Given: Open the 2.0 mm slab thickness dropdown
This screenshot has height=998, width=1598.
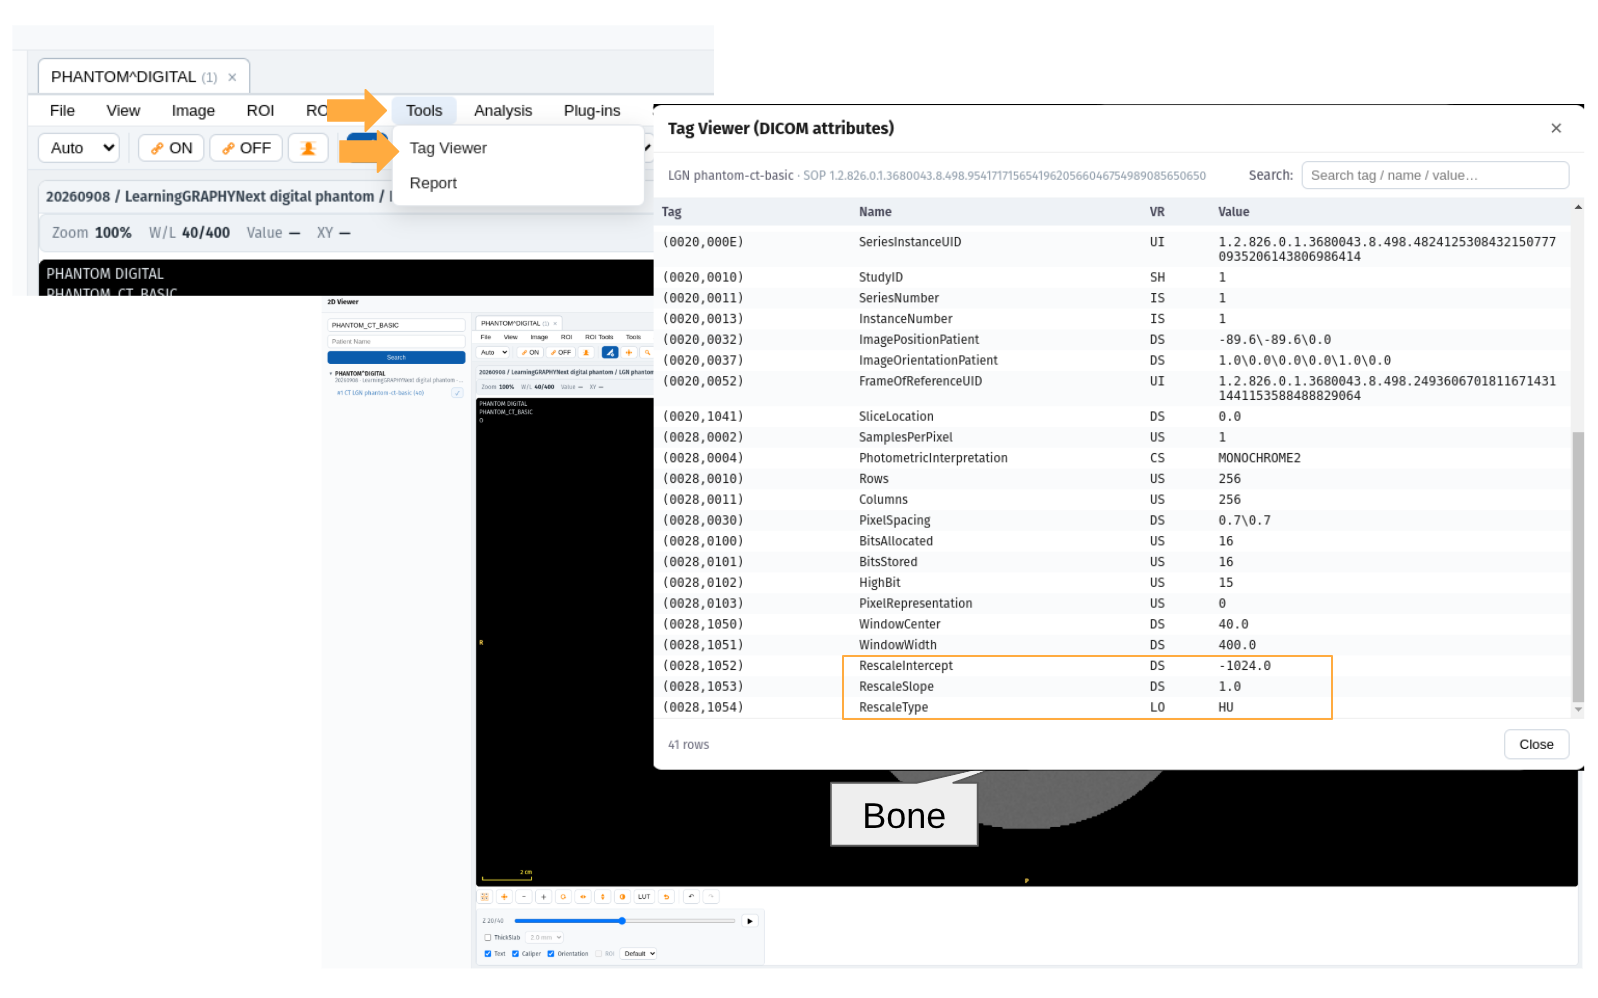Looking at the screenshot, I should (x=546, y=938).
